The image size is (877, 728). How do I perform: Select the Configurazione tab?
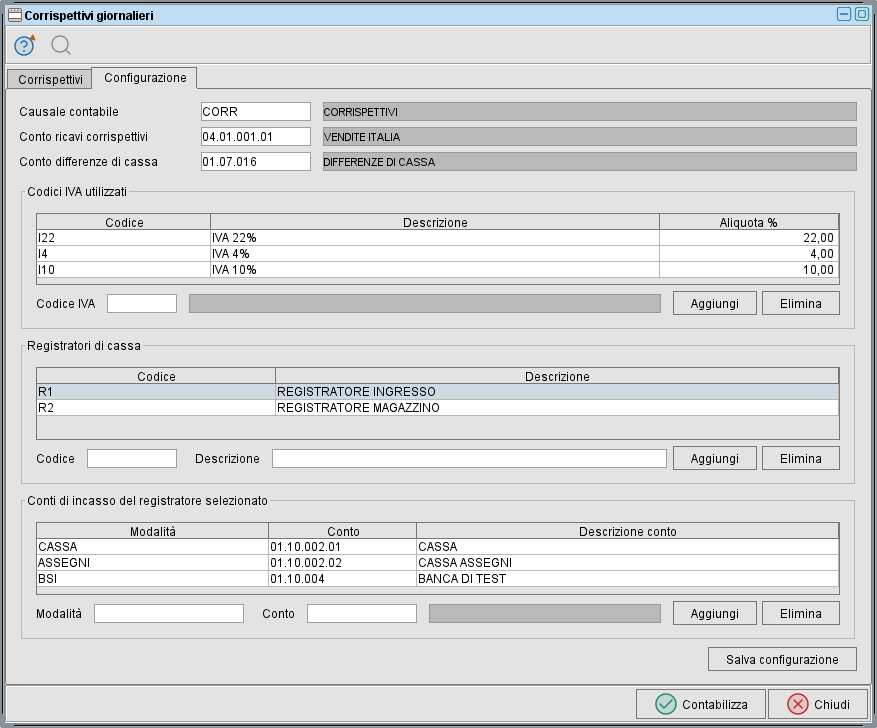(145, 78)
